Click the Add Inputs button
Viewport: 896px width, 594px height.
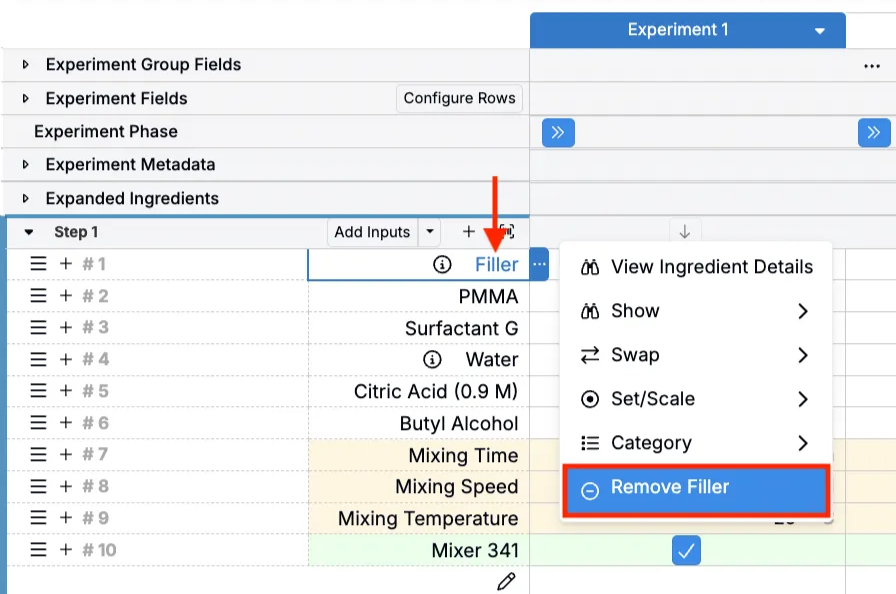coord(372,232)
